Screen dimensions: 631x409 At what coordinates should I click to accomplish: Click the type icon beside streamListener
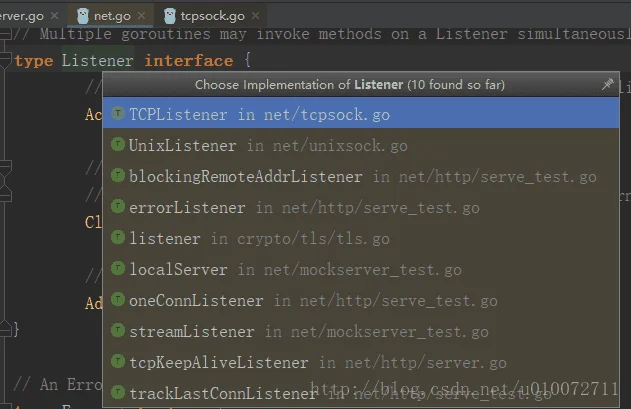pyautogui.click(x=118, y=330)
